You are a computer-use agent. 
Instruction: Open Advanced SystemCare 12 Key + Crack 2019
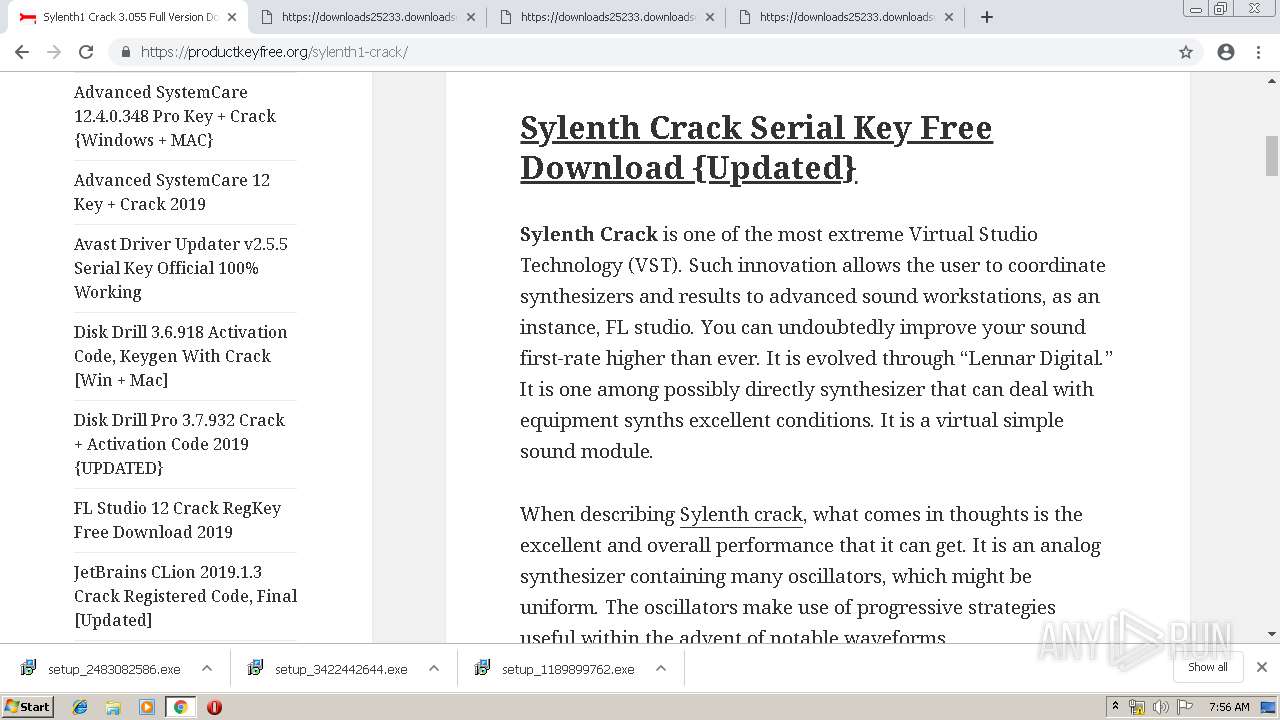click(x=172, y=192)
